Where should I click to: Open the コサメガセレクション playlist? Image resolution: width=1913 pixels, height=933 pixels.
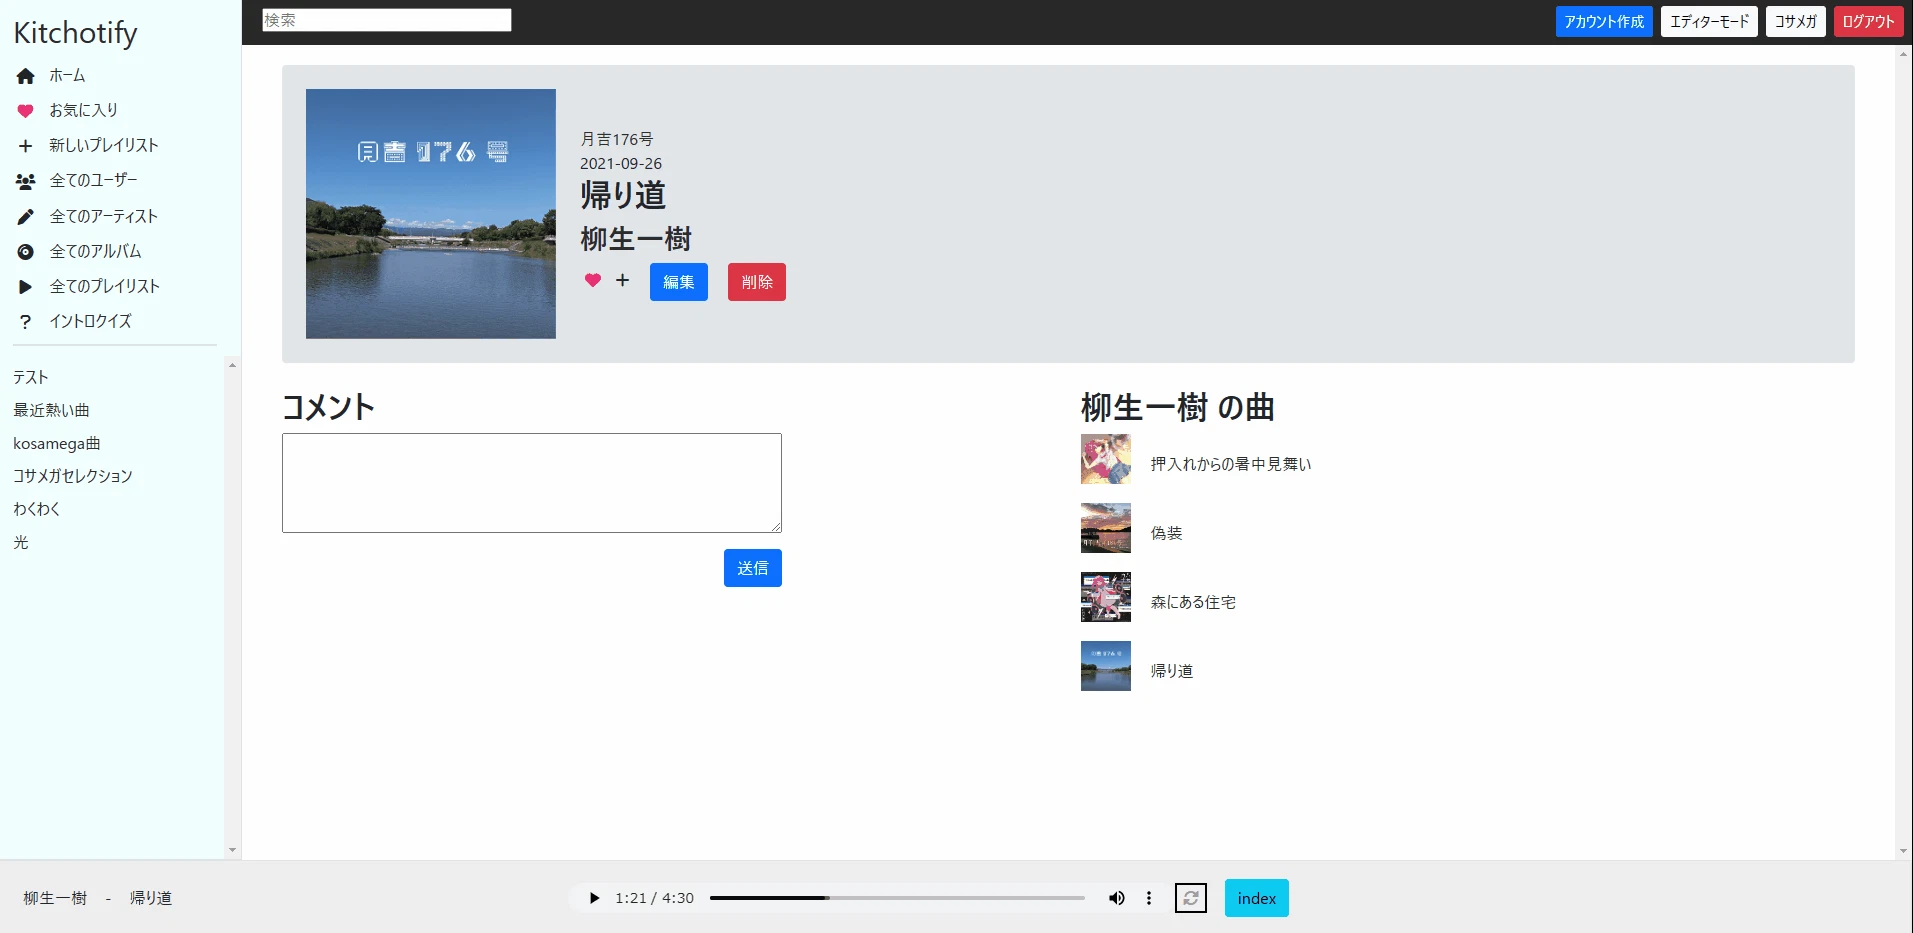[73, 476]
